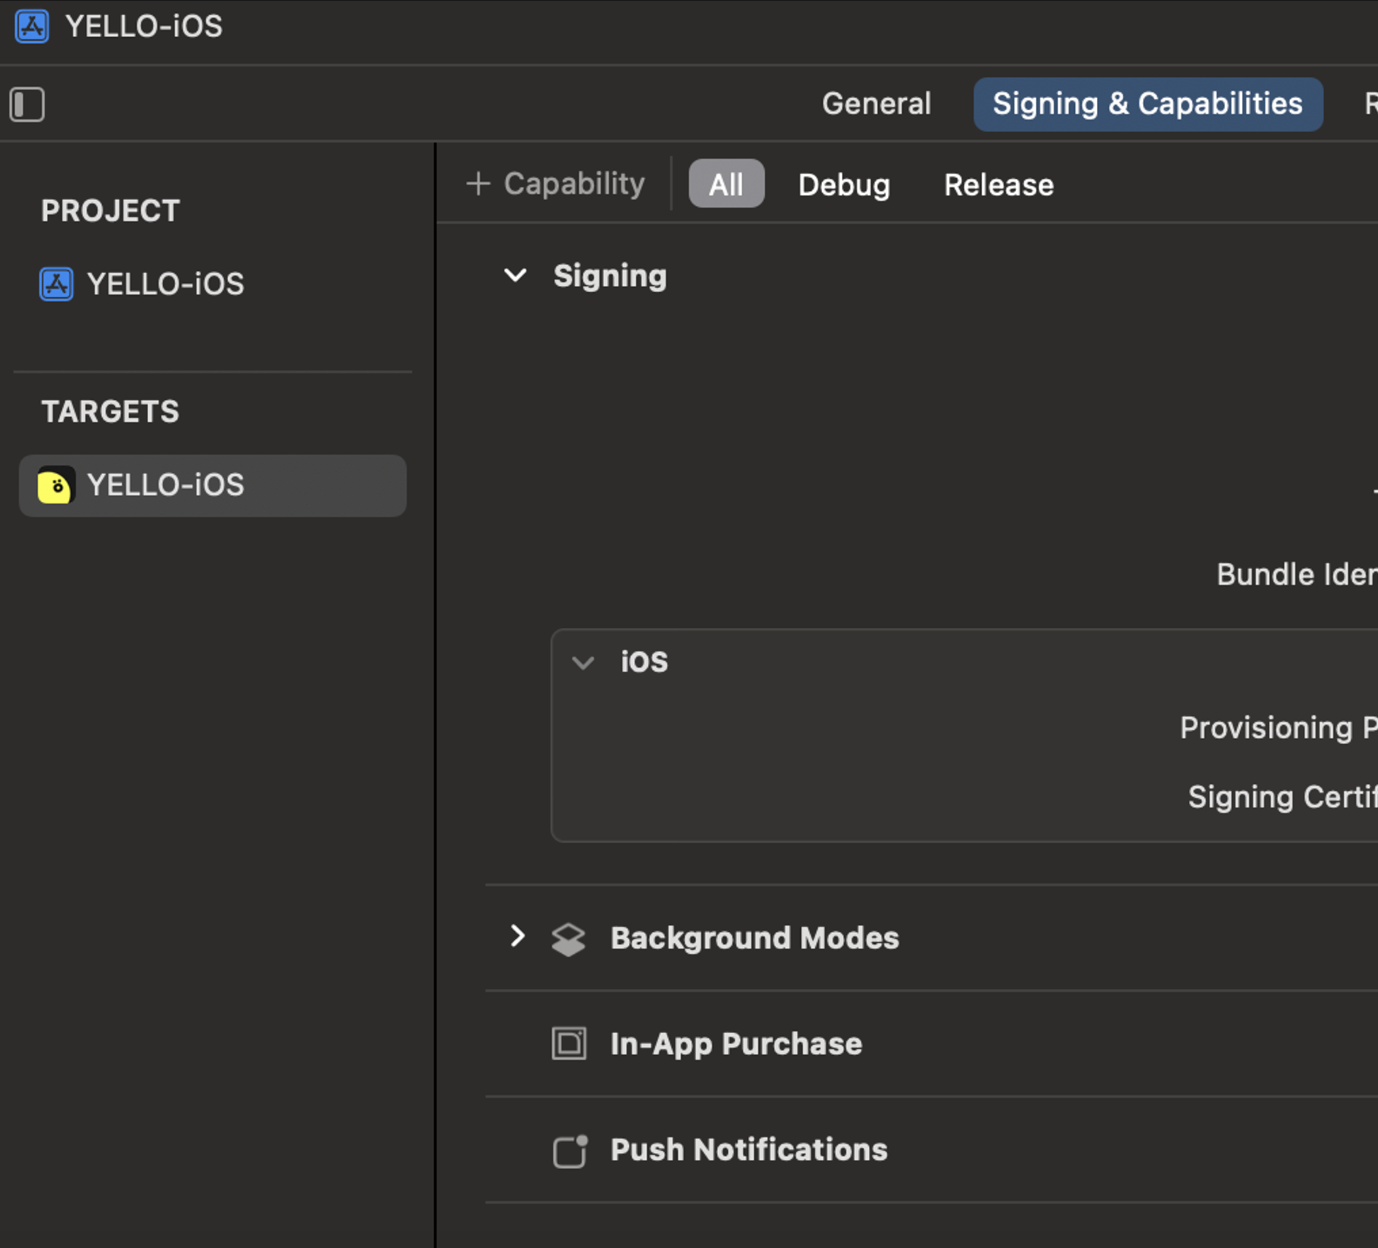Click the YELLO-iOS title in the title bar
Image resolution: width=1378 pixels, height=1248 pixels.
(144, 26)
